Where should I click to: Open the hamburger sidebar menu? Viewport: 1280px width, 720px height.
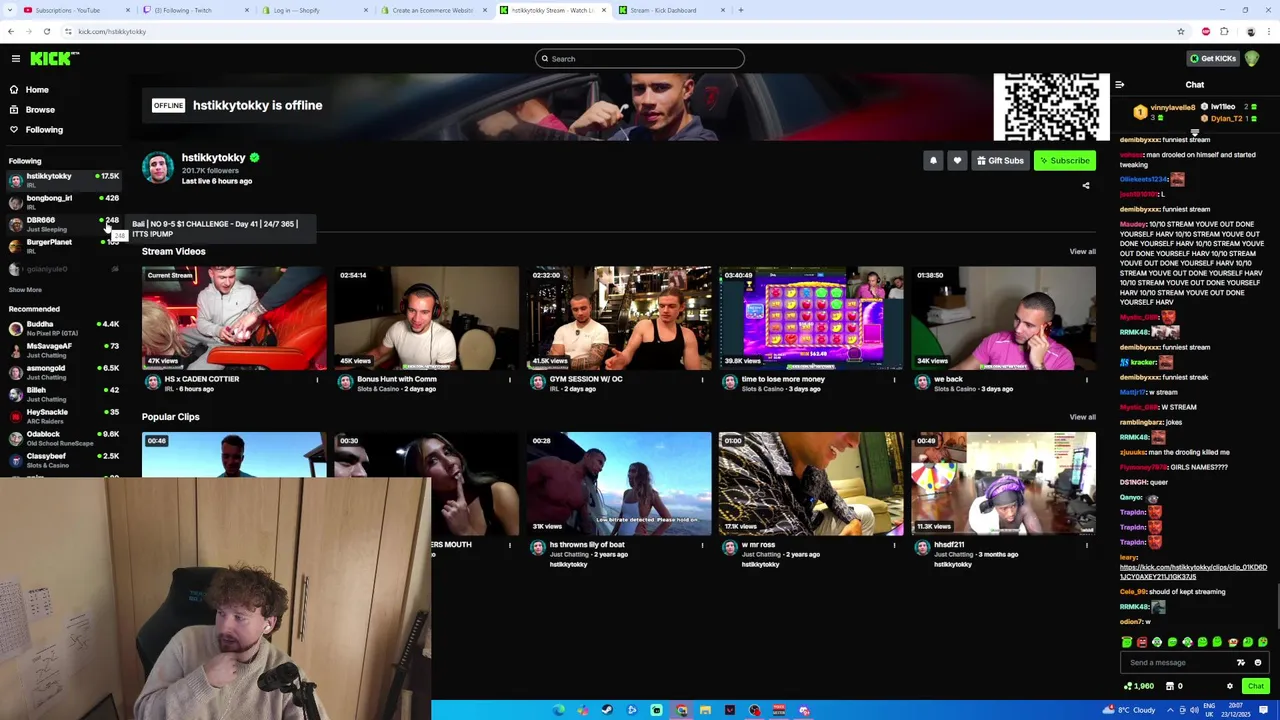15,59
